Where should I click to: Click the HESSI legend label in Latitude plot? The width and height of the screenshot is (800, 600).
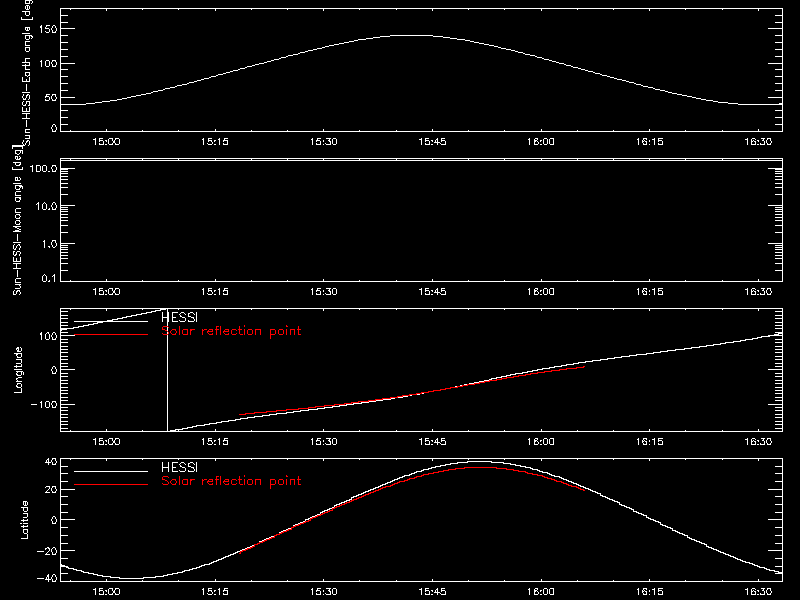point(179,467)
